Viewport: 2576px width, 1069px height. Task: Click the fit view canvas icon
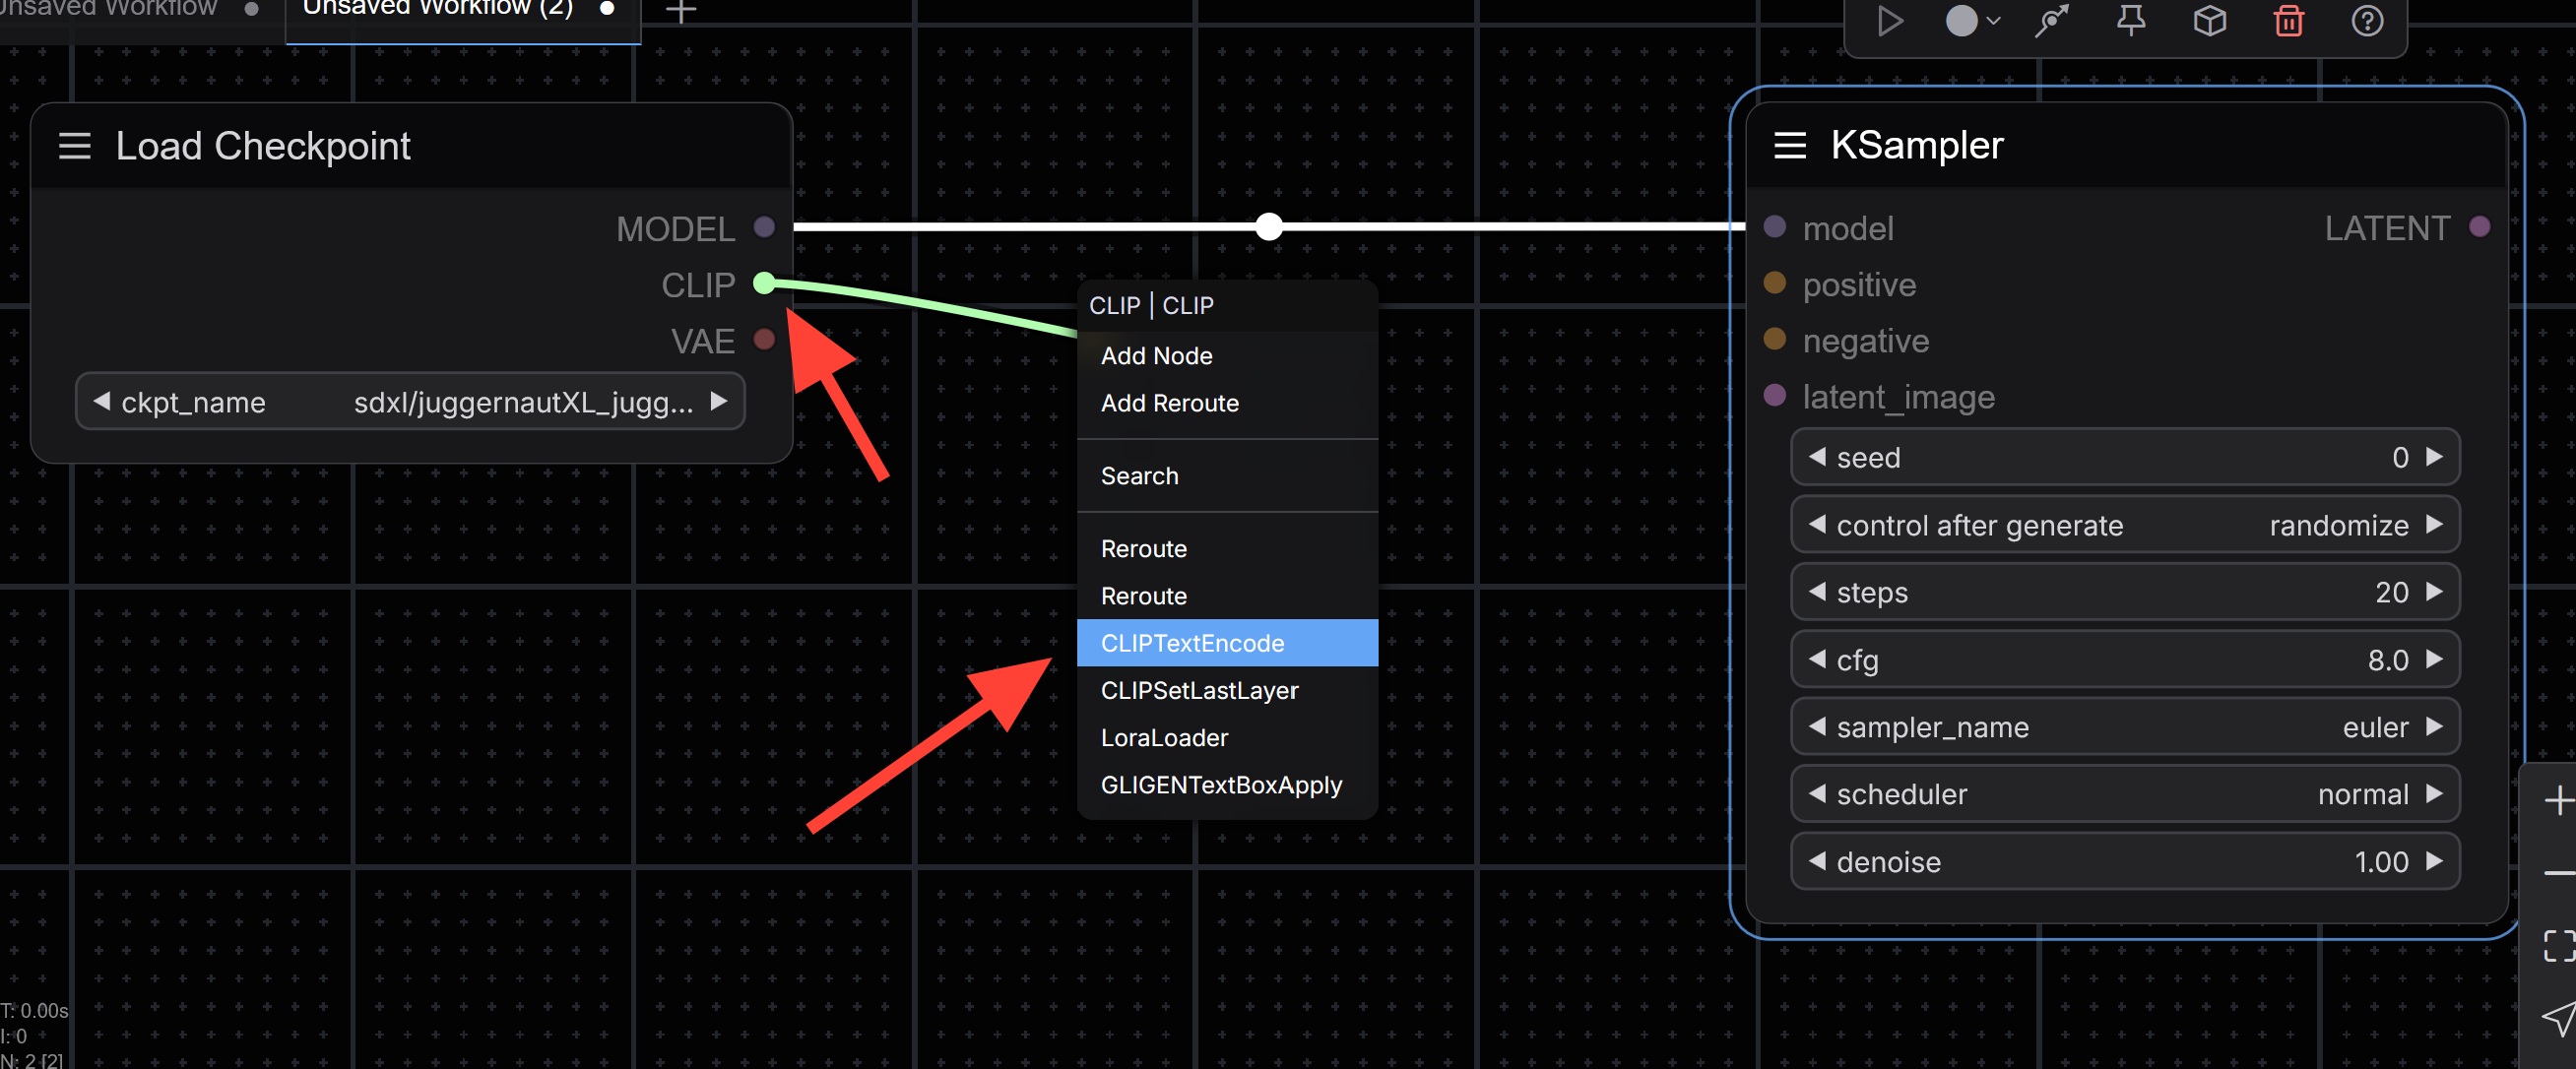click(2558, 945)
